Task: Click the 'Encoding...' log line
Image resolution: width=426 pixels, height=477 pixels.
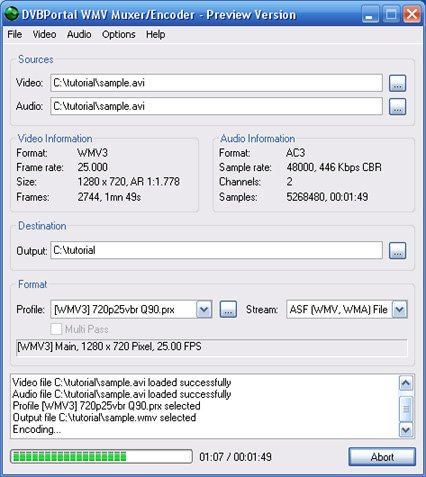Action: (37, 429)
